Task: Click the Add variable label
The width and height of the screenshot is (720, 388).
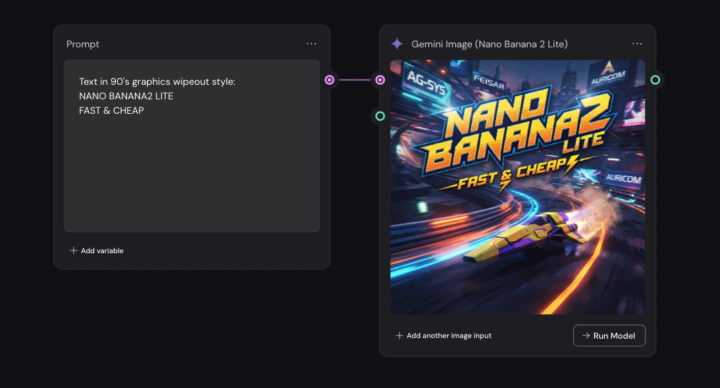Action: (x=102, y=251)
